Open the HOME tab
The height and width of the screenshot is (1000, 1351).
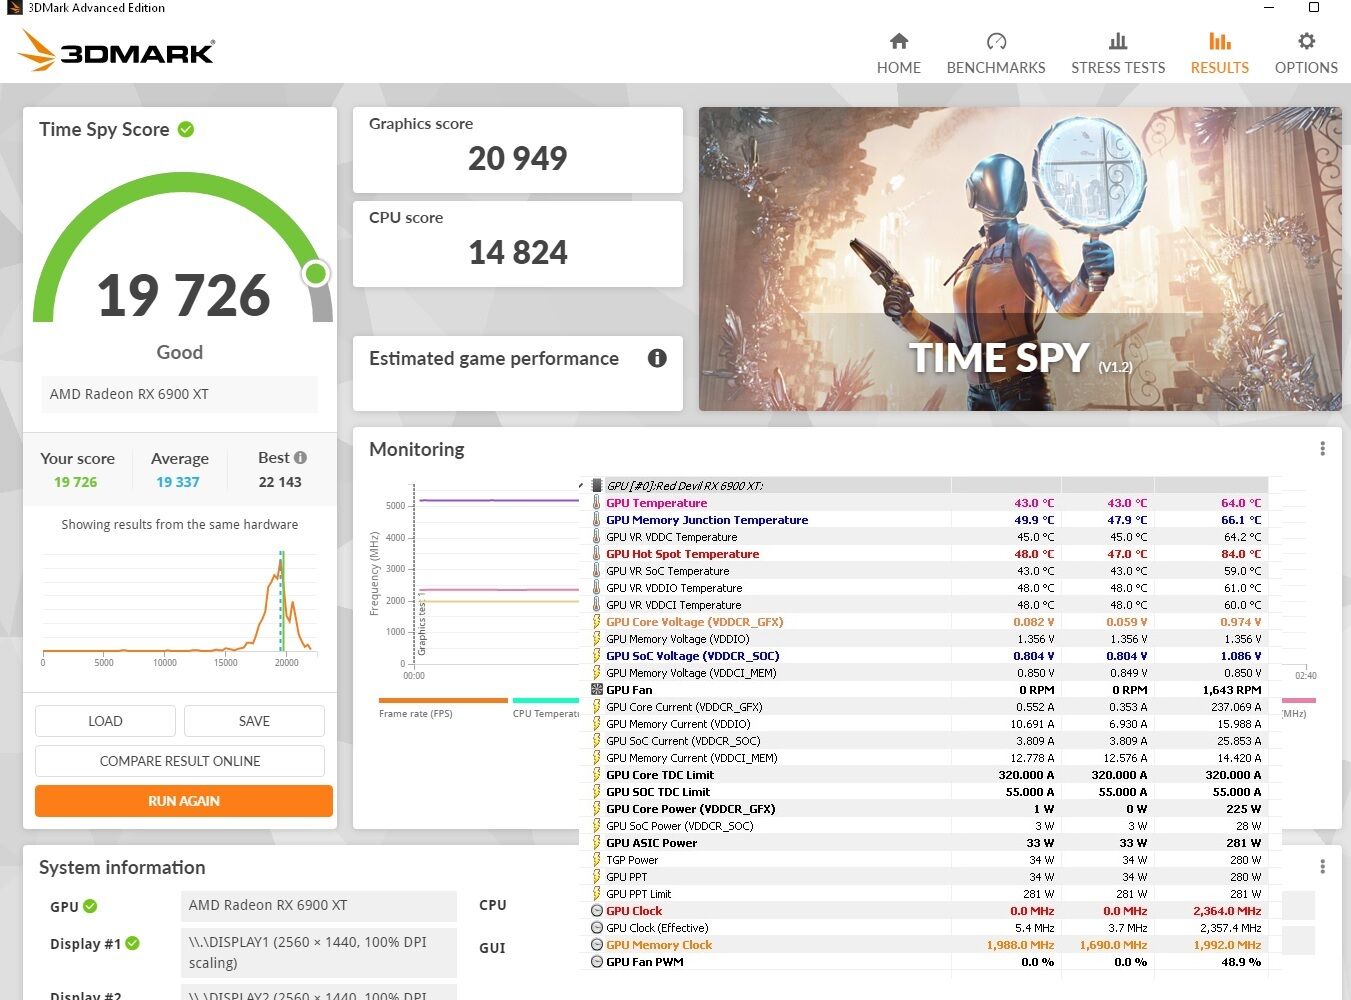coord(898,54)
